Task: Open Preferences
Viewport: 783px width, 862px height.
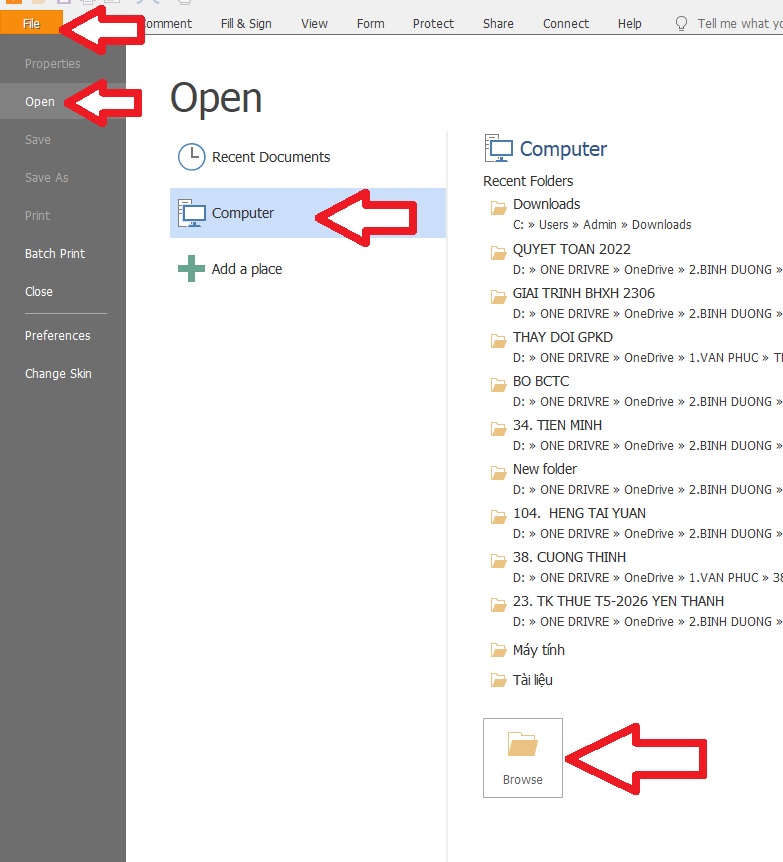Action: click(57, 335)
